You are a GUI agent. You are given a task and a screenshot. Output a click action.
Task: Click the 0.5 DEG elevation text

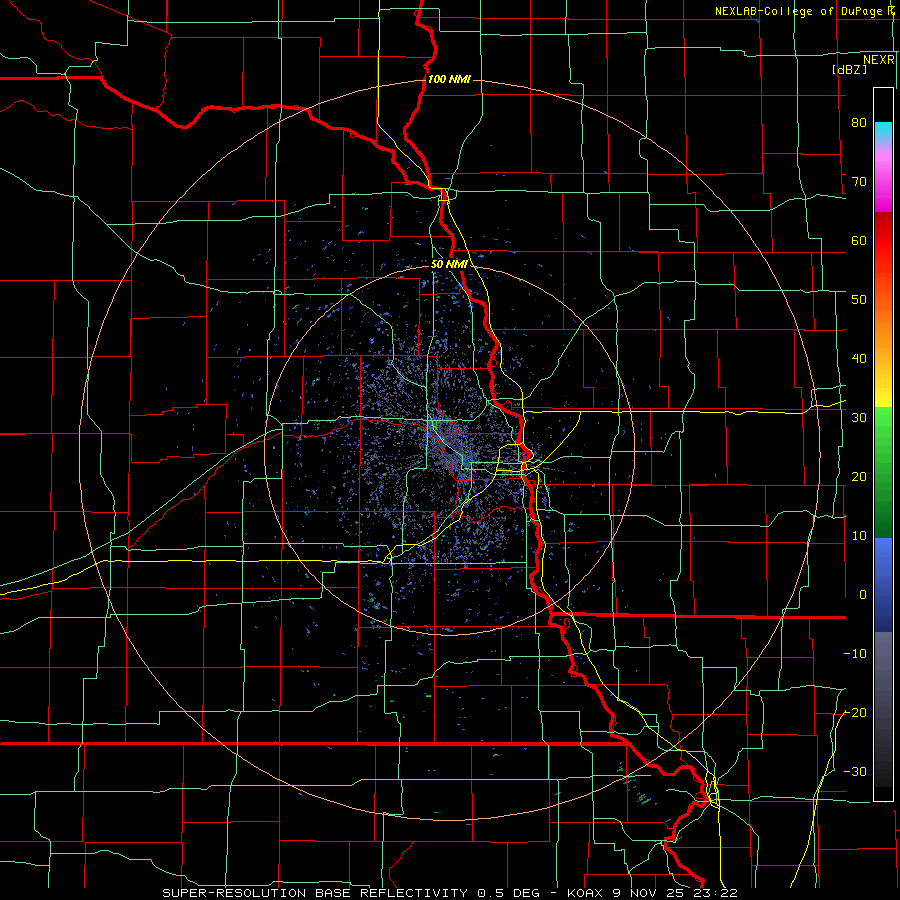pyautogui.click(x=509, y=893)
